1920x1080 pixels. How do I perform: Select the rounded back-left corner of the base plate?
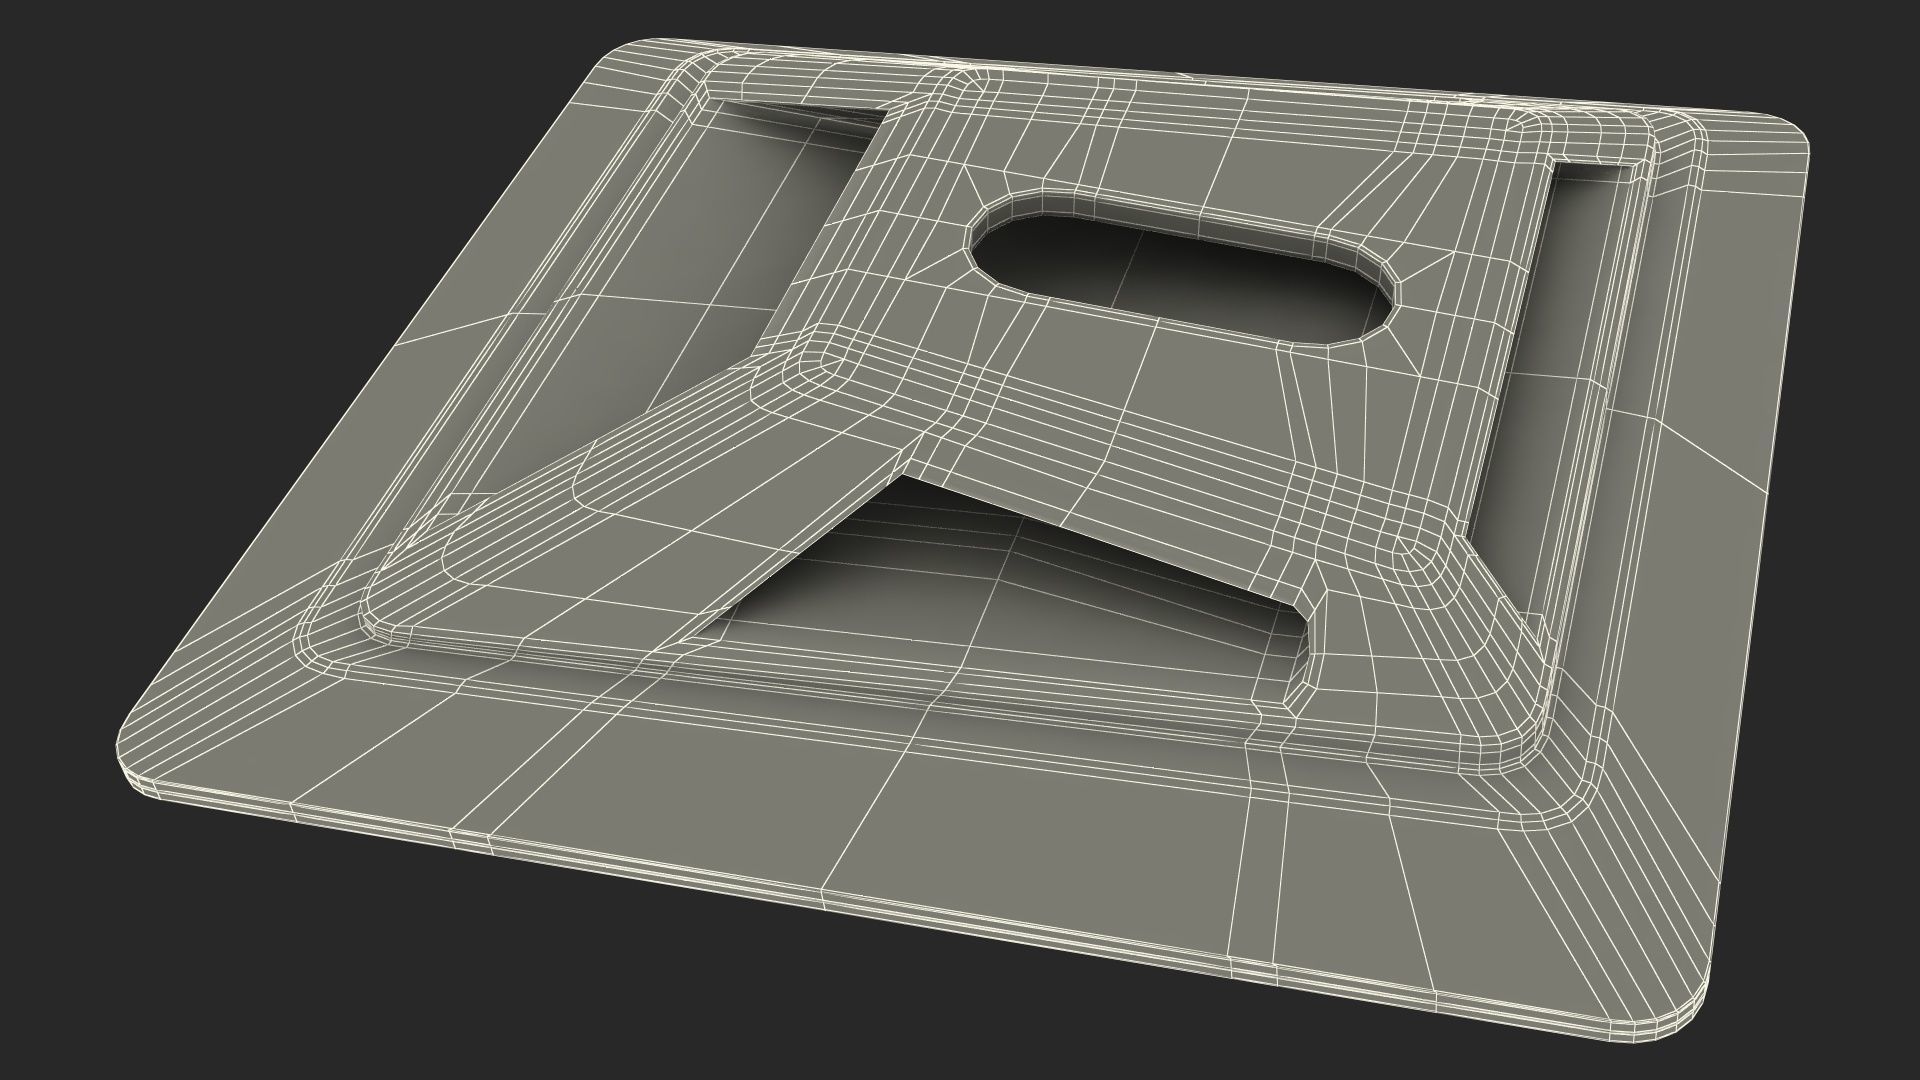(620, 60)
